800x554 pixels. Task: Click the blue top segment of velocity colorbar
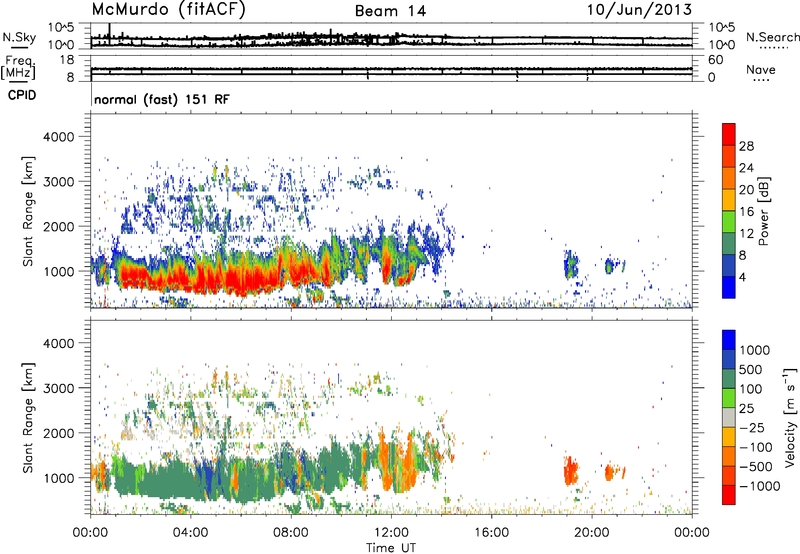pos(729,340)
